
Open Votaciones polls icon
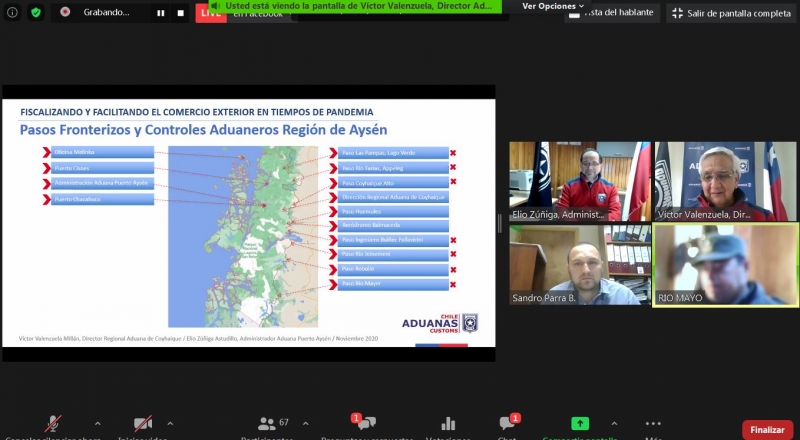pyautogui.click(x=448, y=424)
